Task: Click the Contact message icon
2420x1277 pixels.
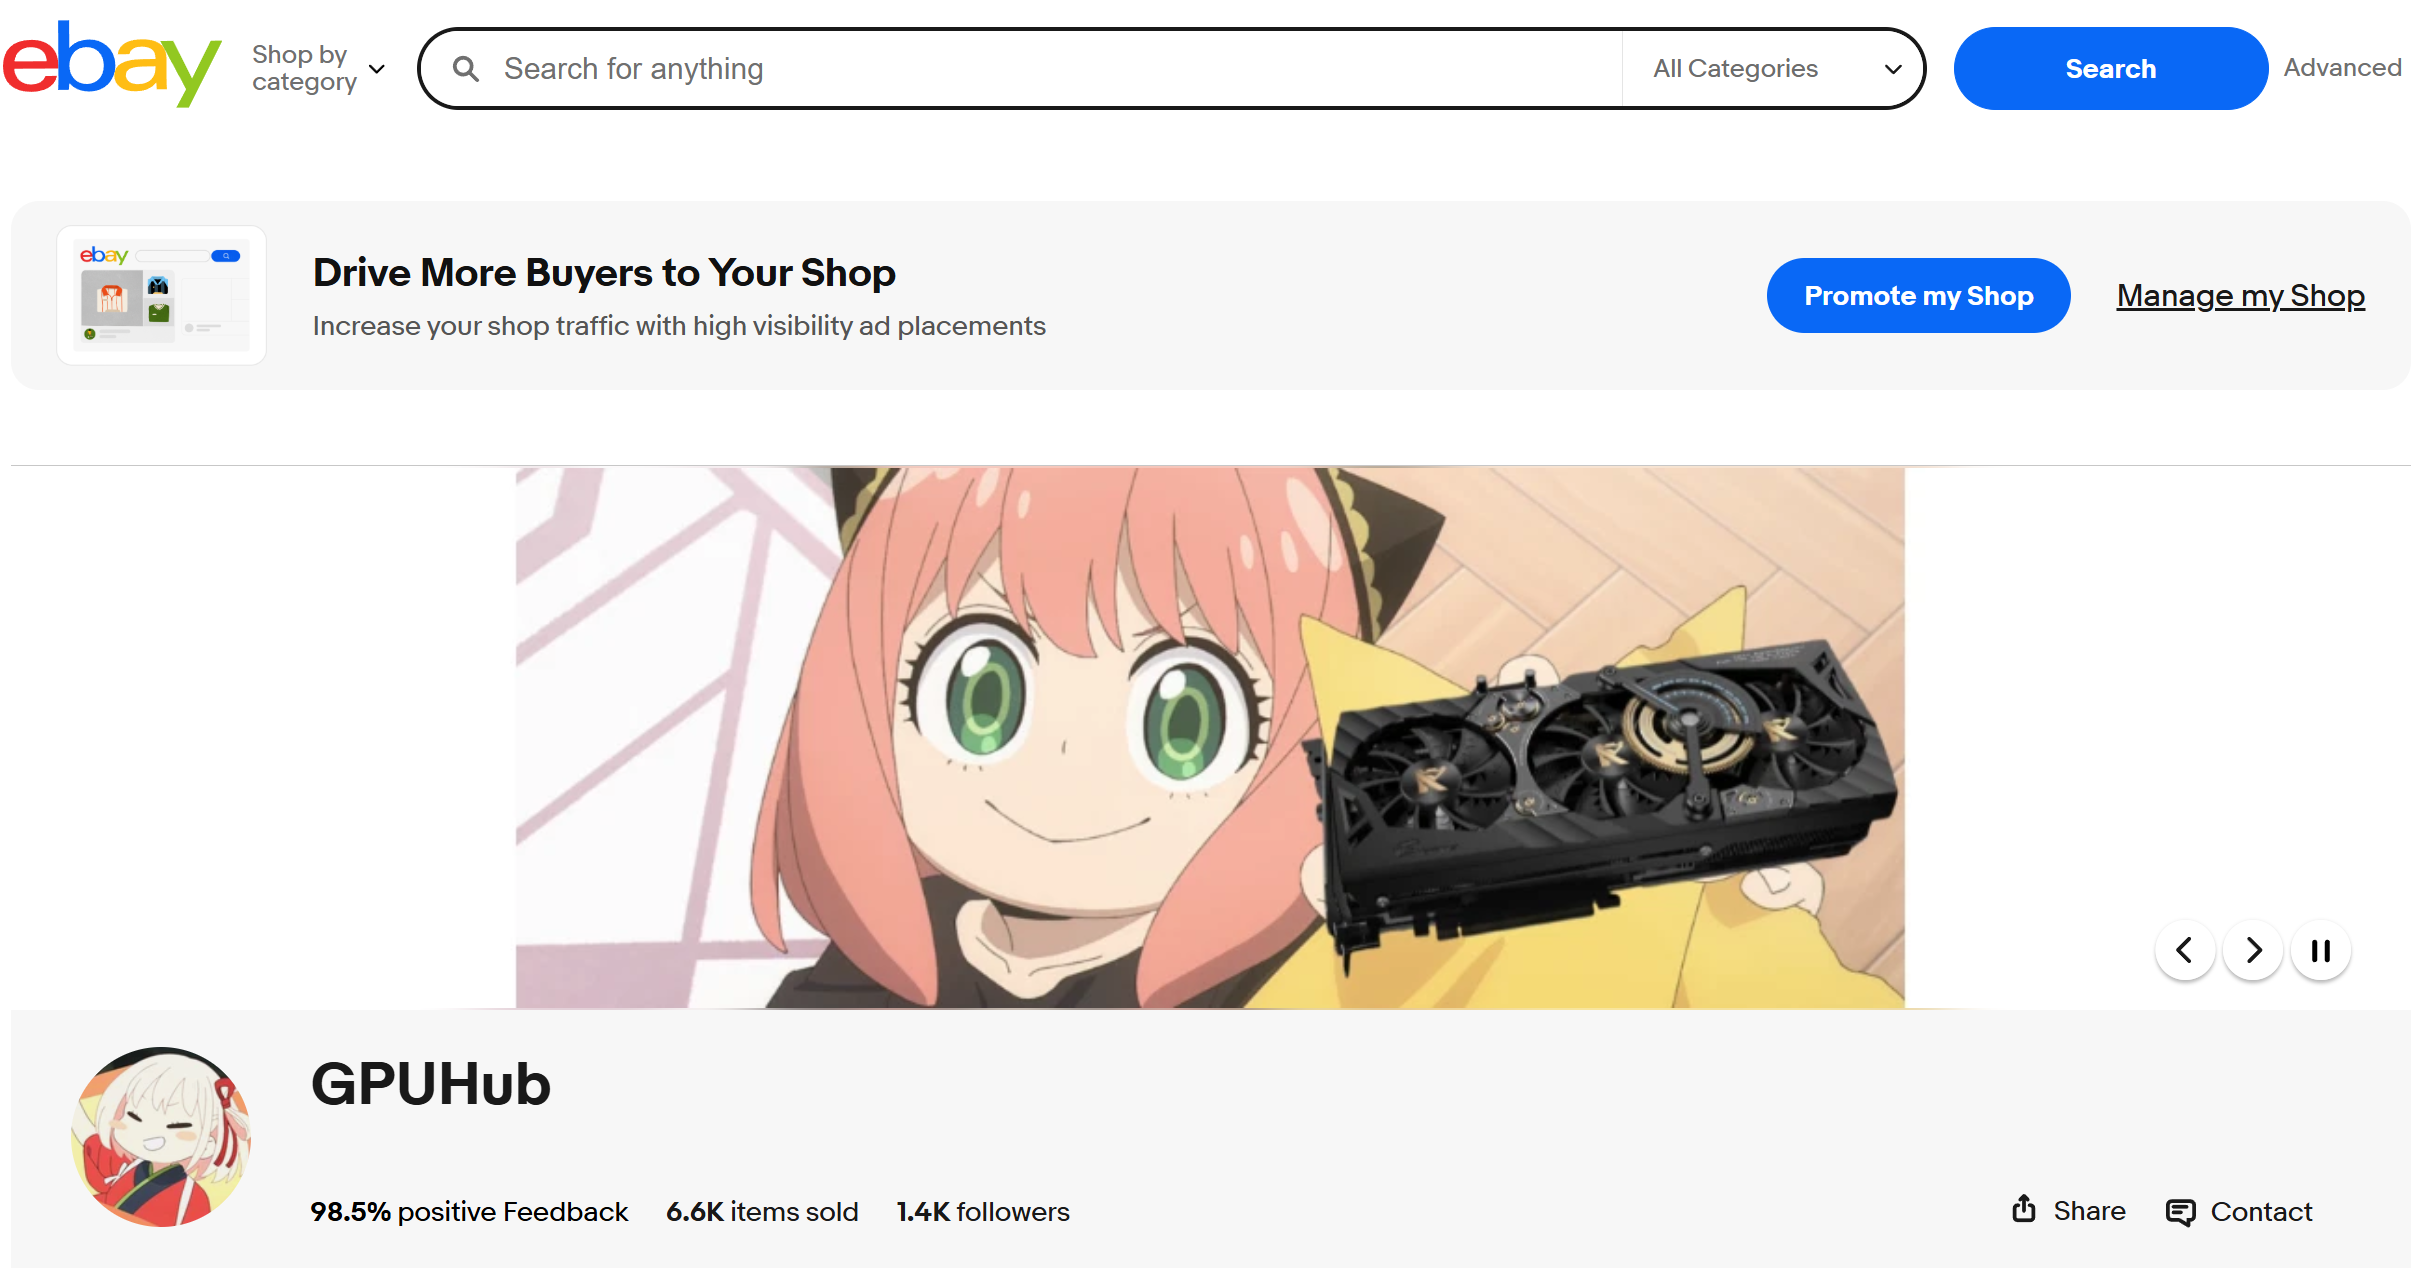Action: (x=2180, y=1212)
